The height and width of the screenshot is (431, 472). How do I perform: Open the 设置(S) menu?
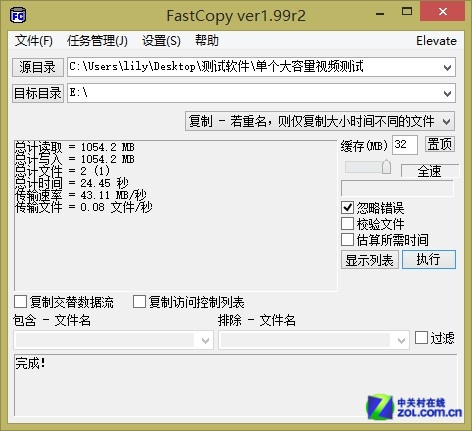161,41
